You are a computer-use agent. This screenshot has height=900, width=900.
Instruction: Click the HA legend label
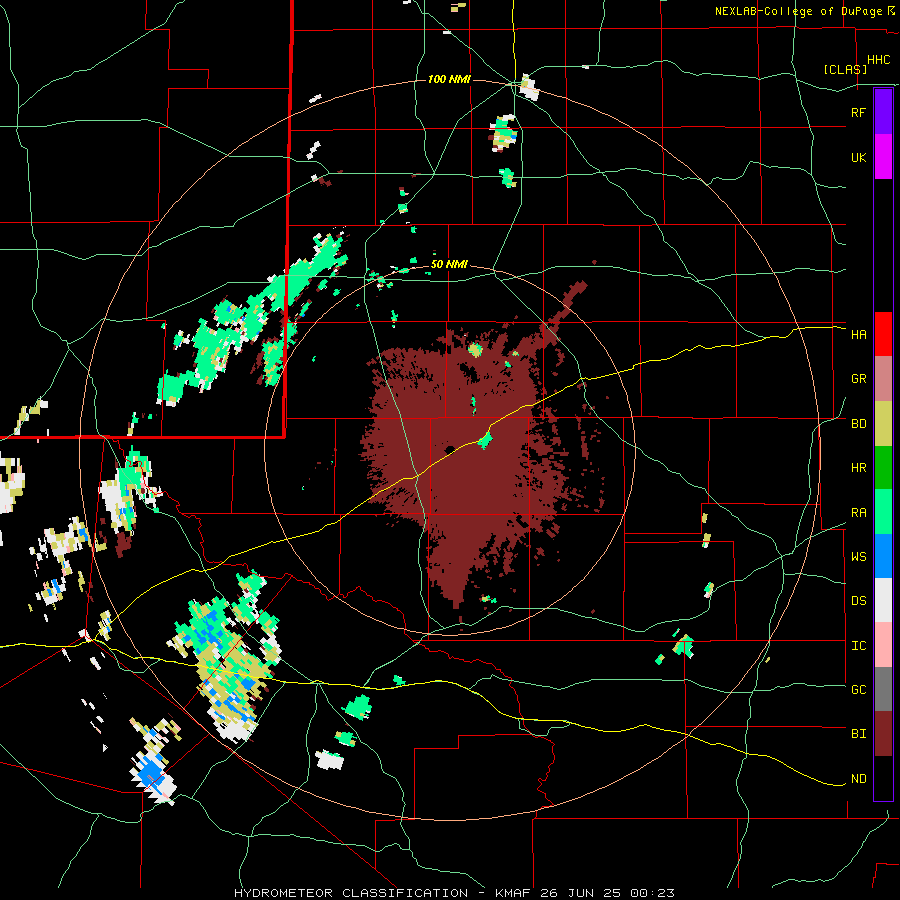858,335
